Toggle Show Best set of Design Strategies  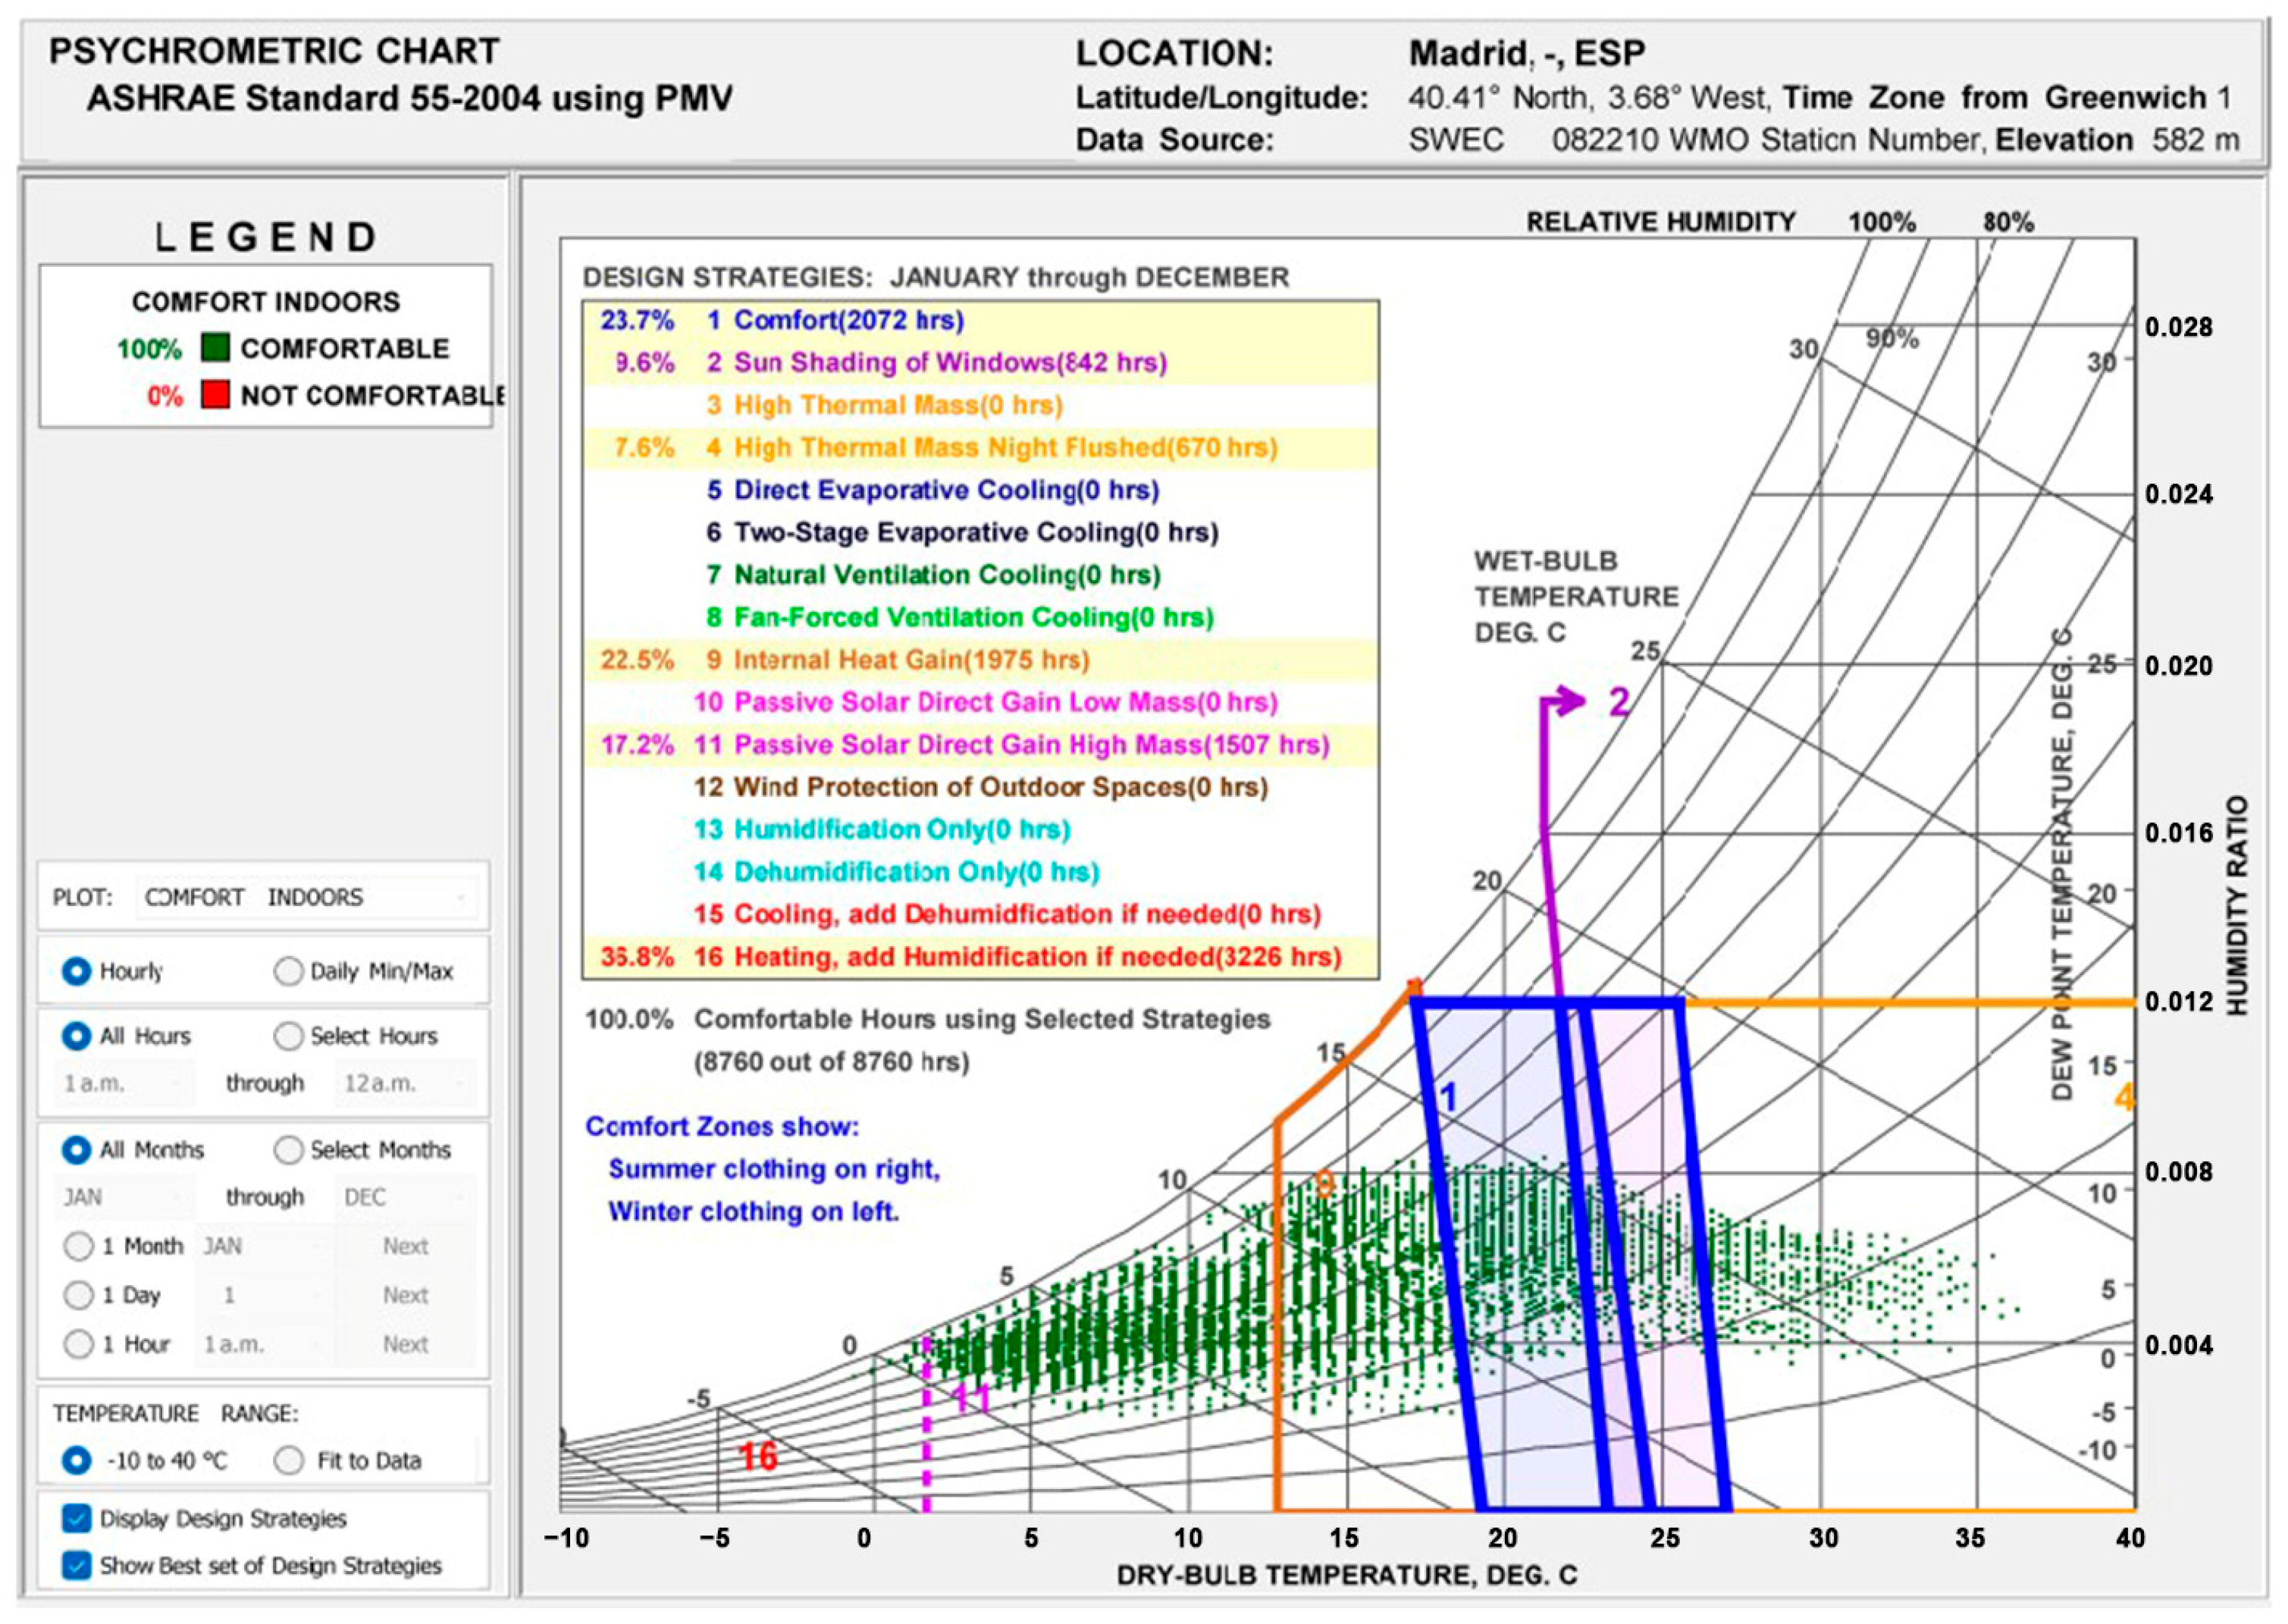[x=76, y=1565]
